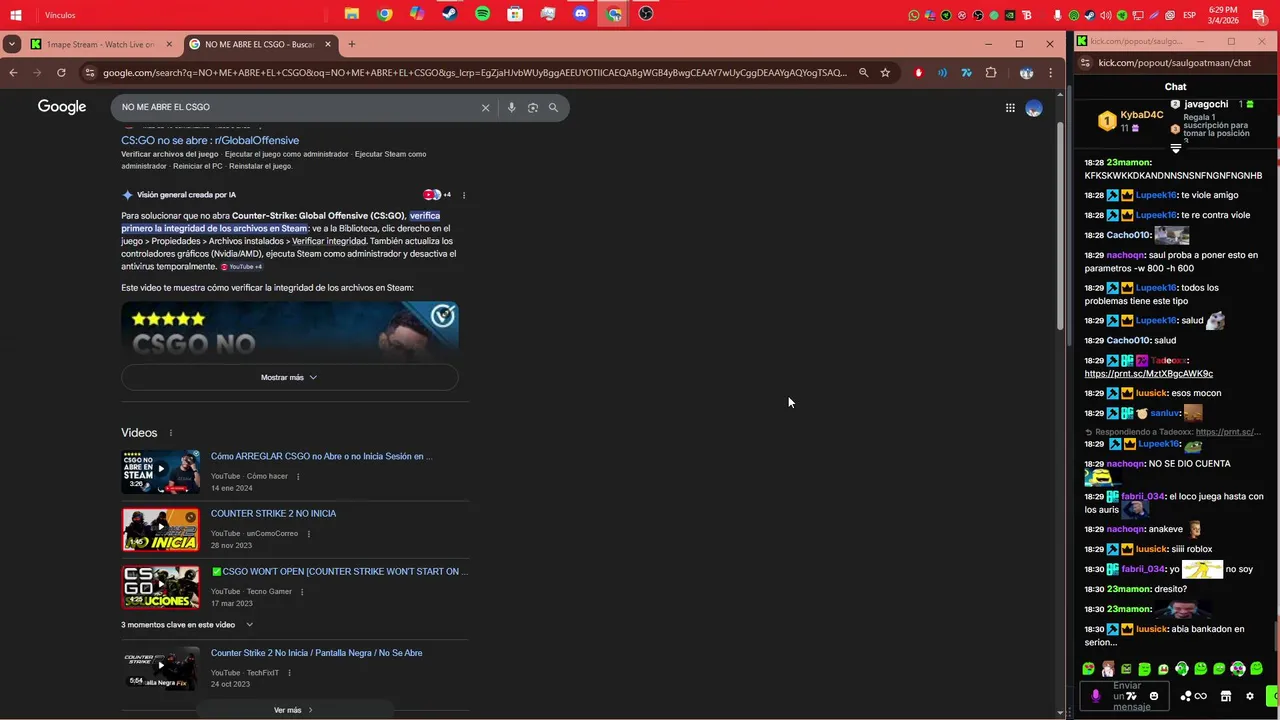Click the Google logo

coord(62,107)
